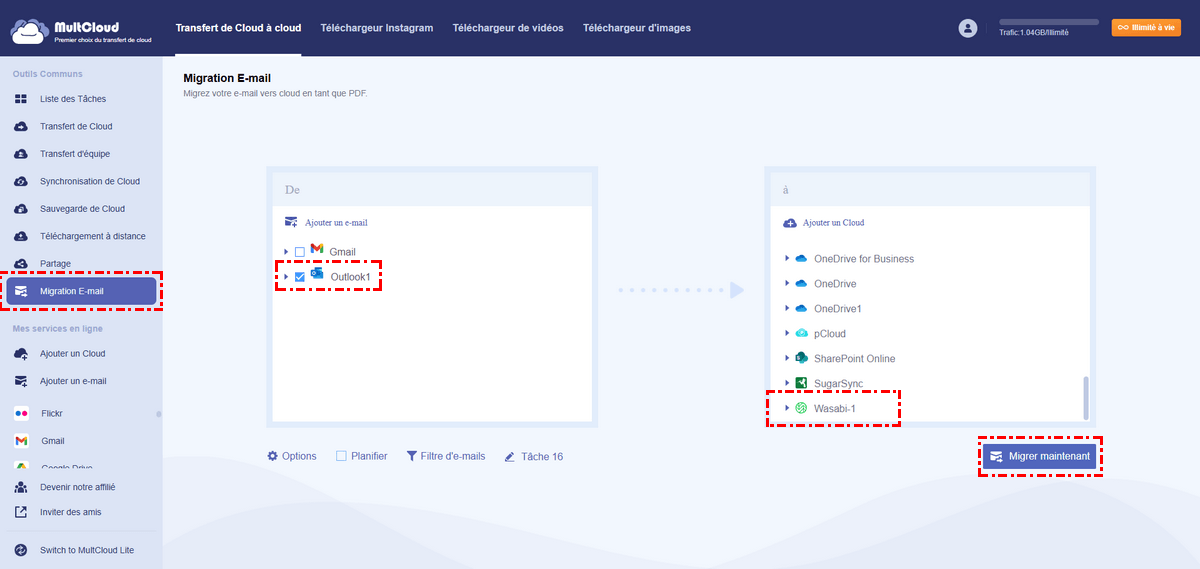Click Ajouter un e-mail in the De panel

(x=326, y=223)
